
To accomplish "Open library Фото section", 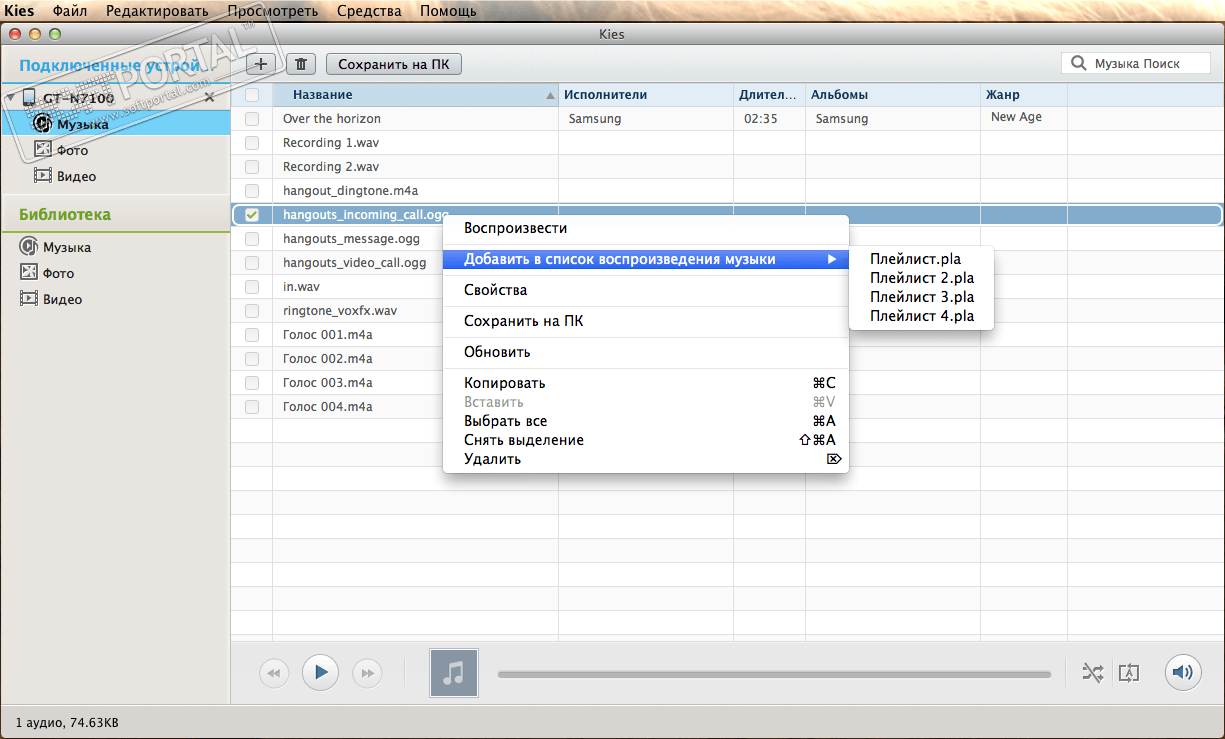I will [x=58, y=273].
